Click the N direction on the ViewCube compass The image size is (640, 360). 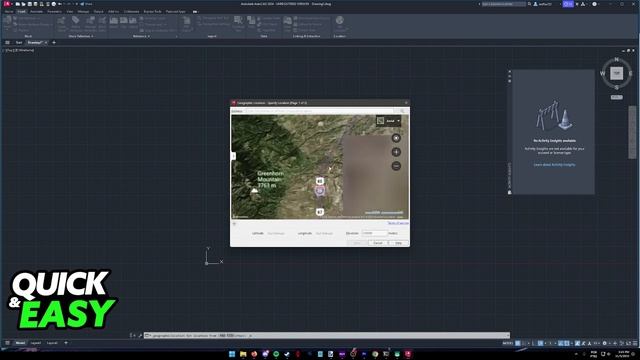point(616,60)
